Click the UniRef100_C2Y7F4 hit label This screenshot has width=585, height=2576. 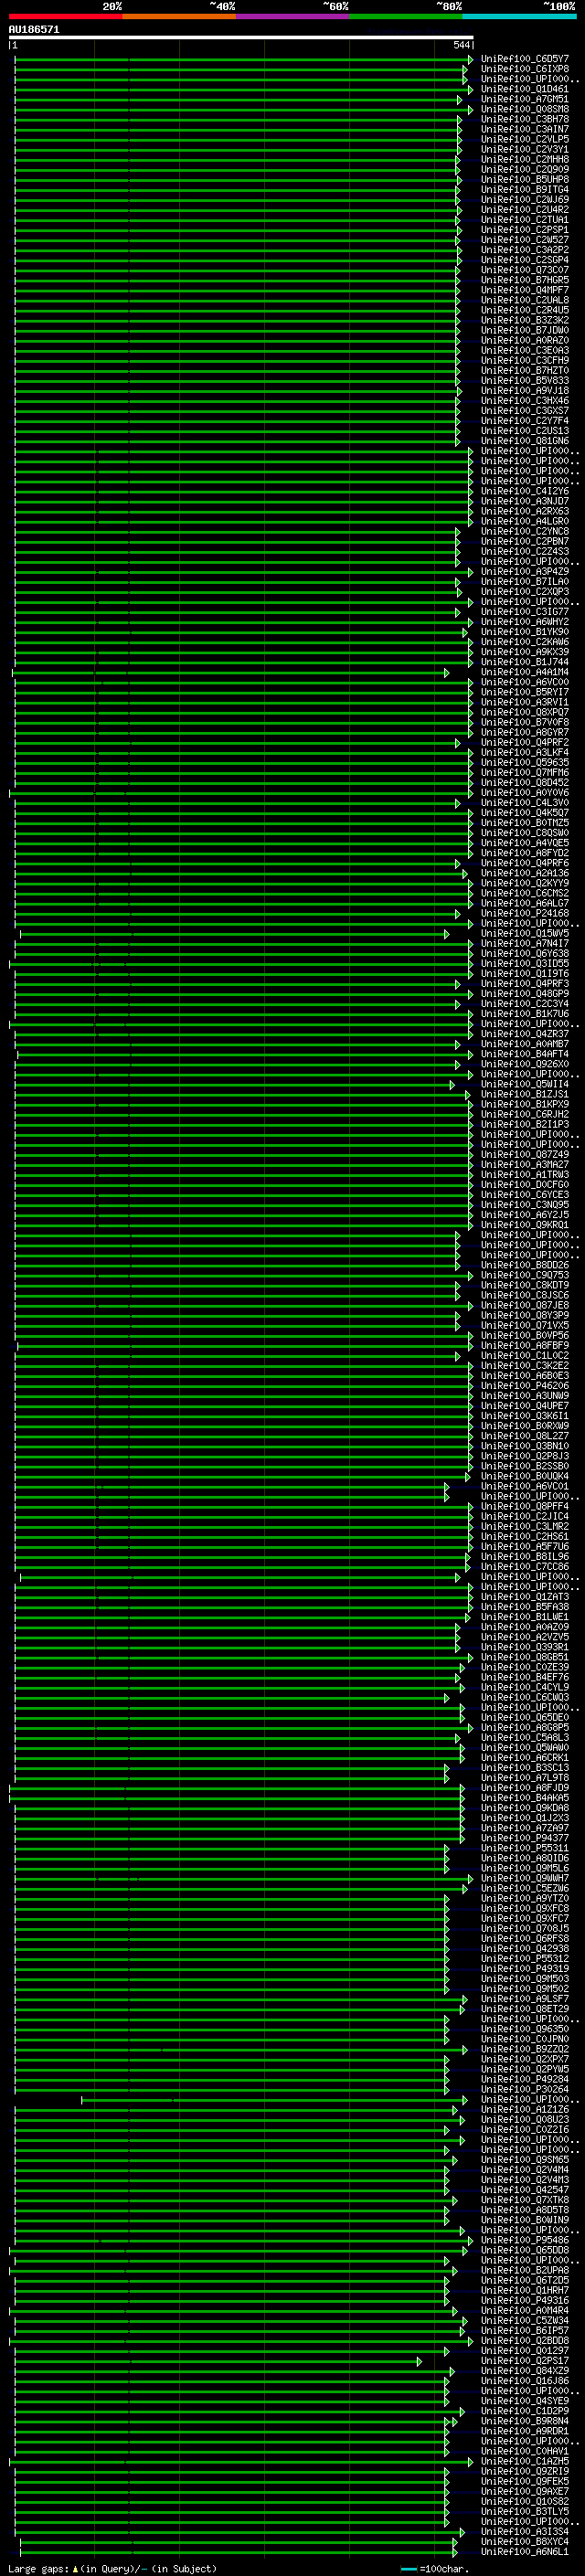[524, 421]
